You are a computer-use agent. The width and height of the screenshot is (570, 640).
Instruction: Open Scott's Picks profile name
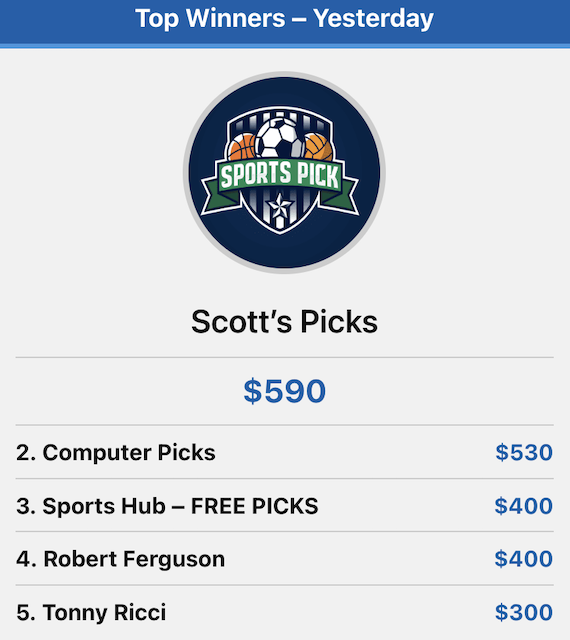point(285,322)
